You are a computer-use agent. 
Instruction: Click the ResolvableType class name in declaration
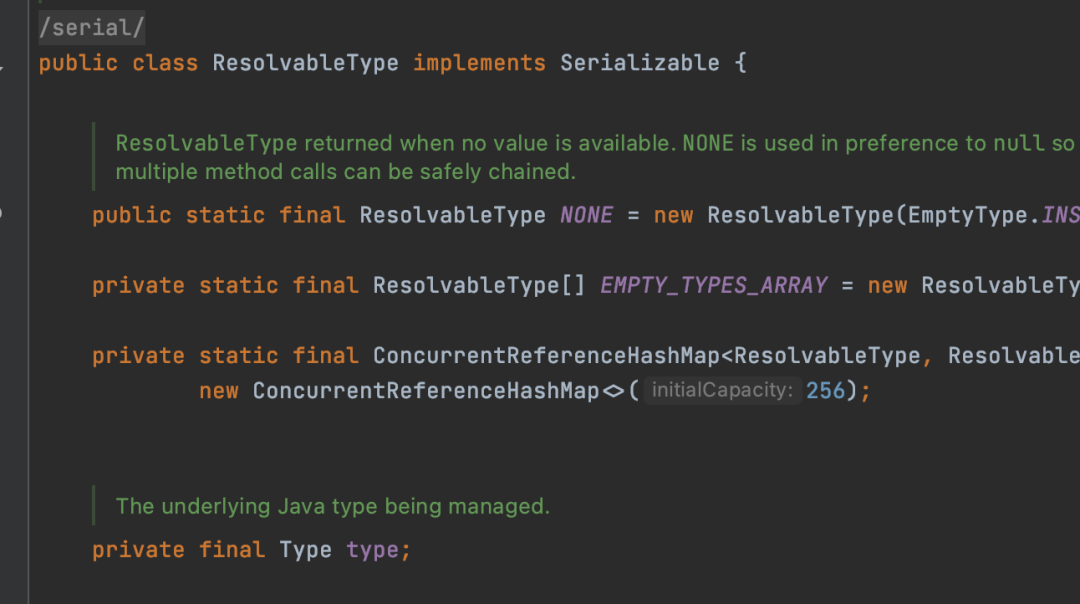305,63
